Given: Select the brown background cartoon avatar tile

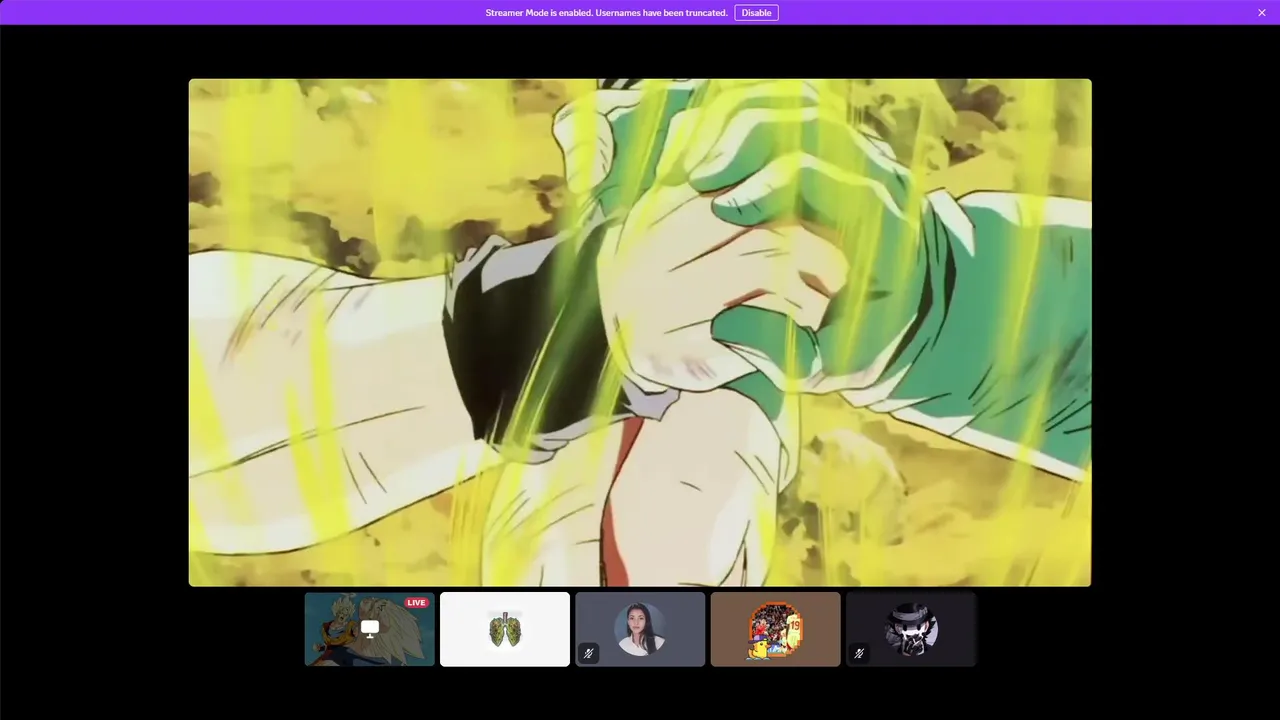Looking at the screenshot, I should [x=775, y=629].
